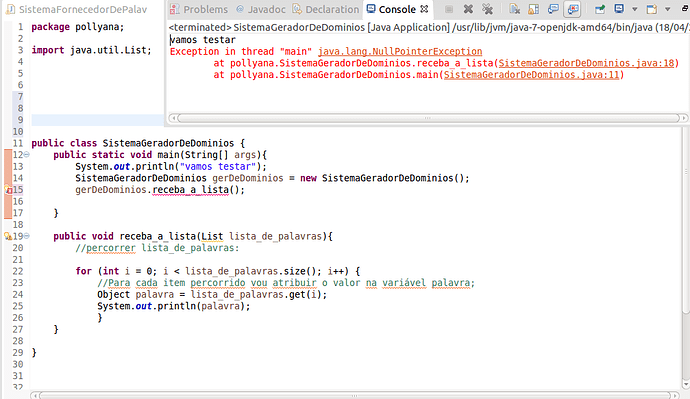This screenshot has height=399, width=690.
Task: Click the Console tab monitor icon
Action: click(371, 9)
